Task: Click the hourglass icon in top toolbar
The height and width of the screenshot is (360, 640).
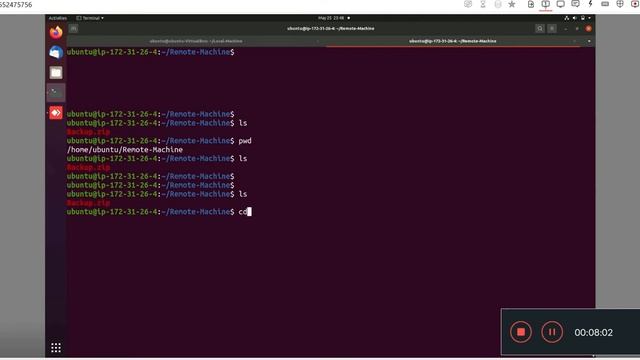Action: pos(483,4)
